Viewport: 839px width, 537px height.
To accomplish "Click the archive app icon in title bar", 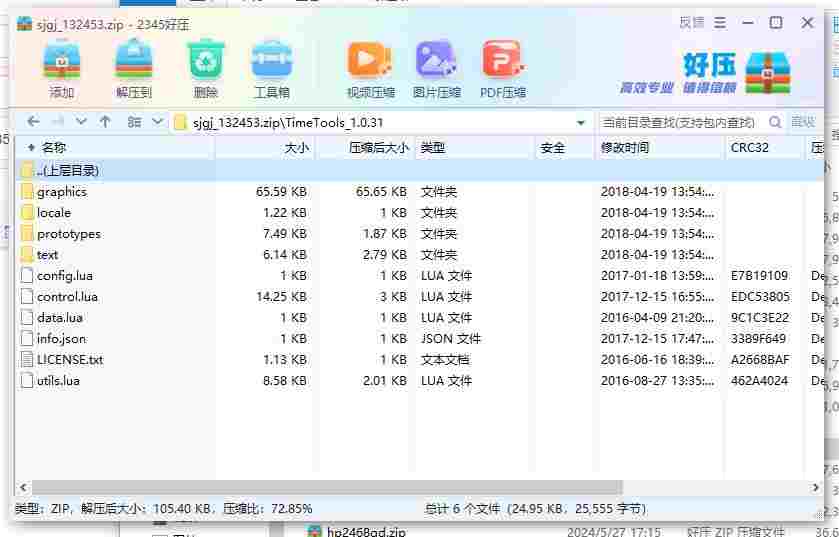I will pyautogui.click(x=25, y=24).
